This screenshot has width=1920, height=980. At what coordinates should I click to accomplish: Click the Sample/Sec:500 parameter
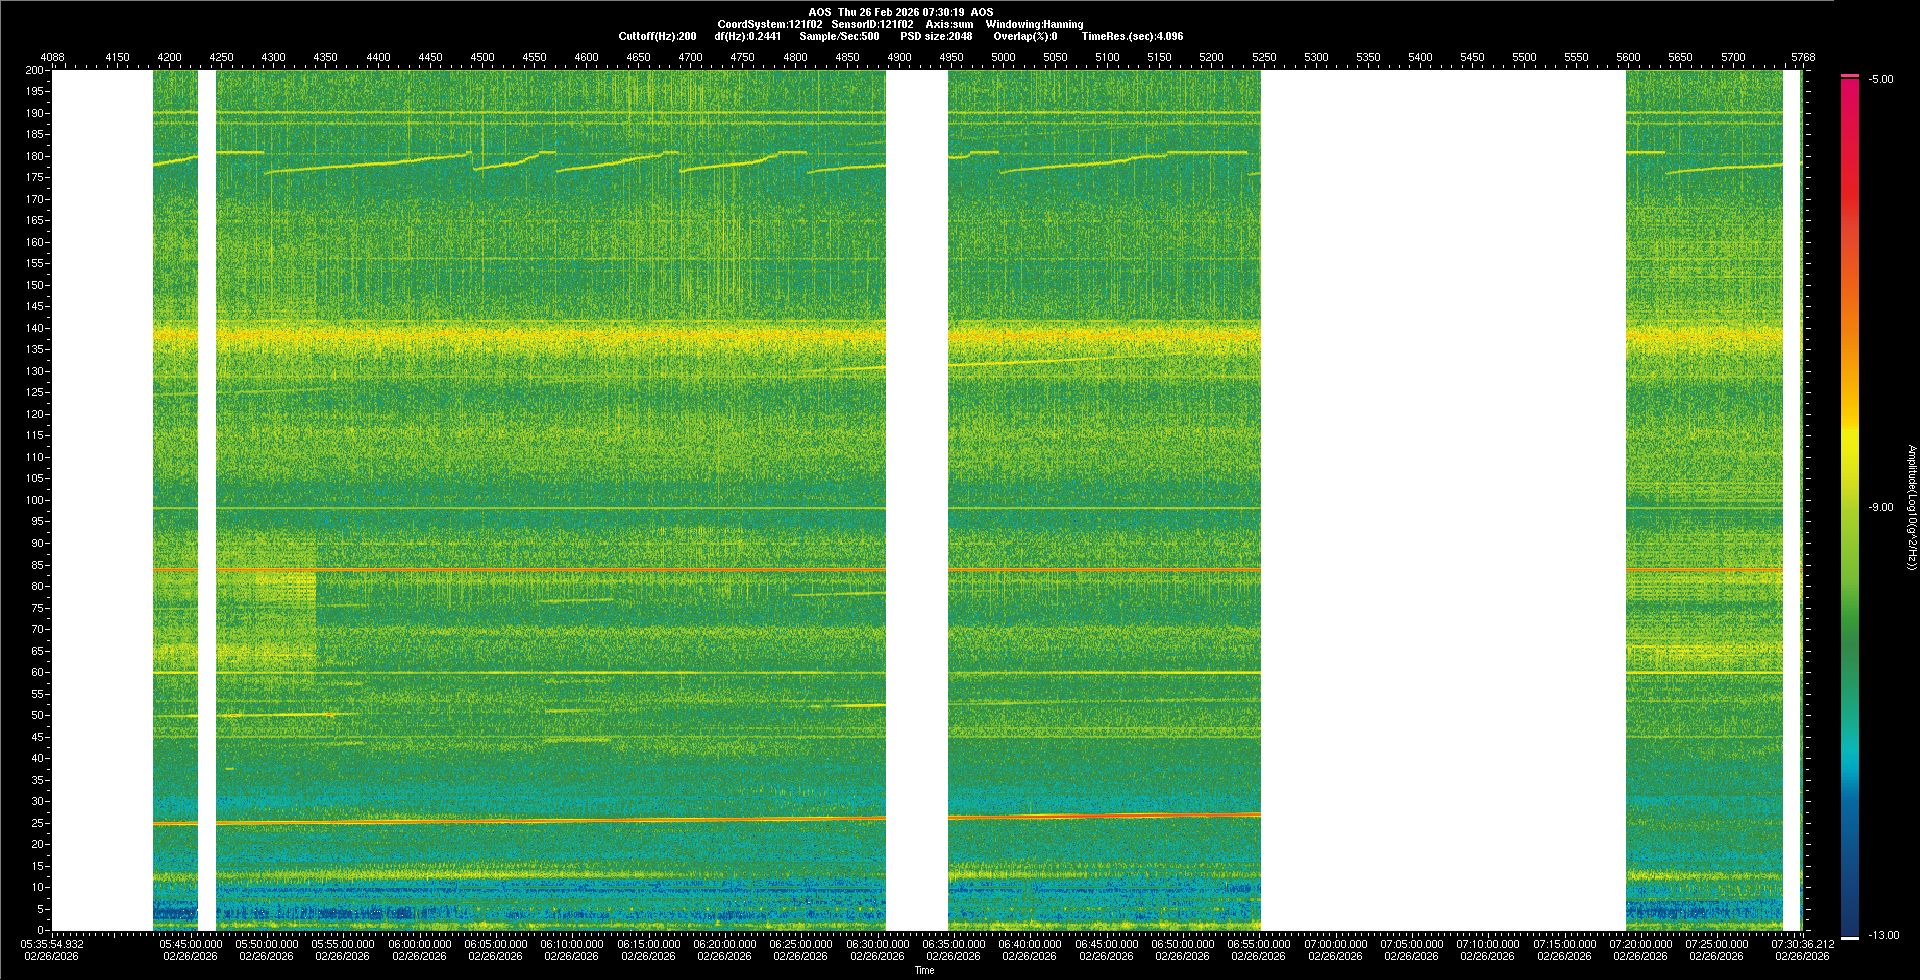[839, 36]
